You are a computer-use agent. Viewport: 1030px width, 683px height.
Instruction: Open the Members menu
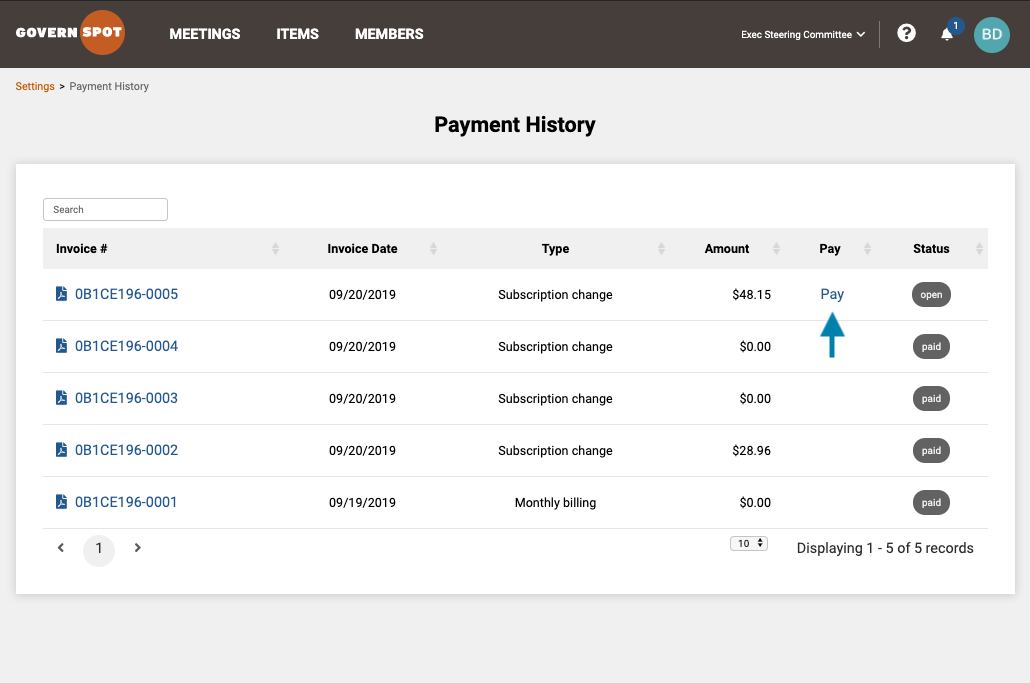[389, 33]
